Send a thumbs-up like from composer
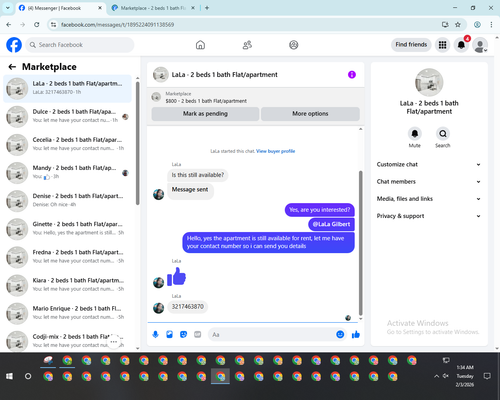The height and width of the screenshot is (400, 500). pos(356,334)
